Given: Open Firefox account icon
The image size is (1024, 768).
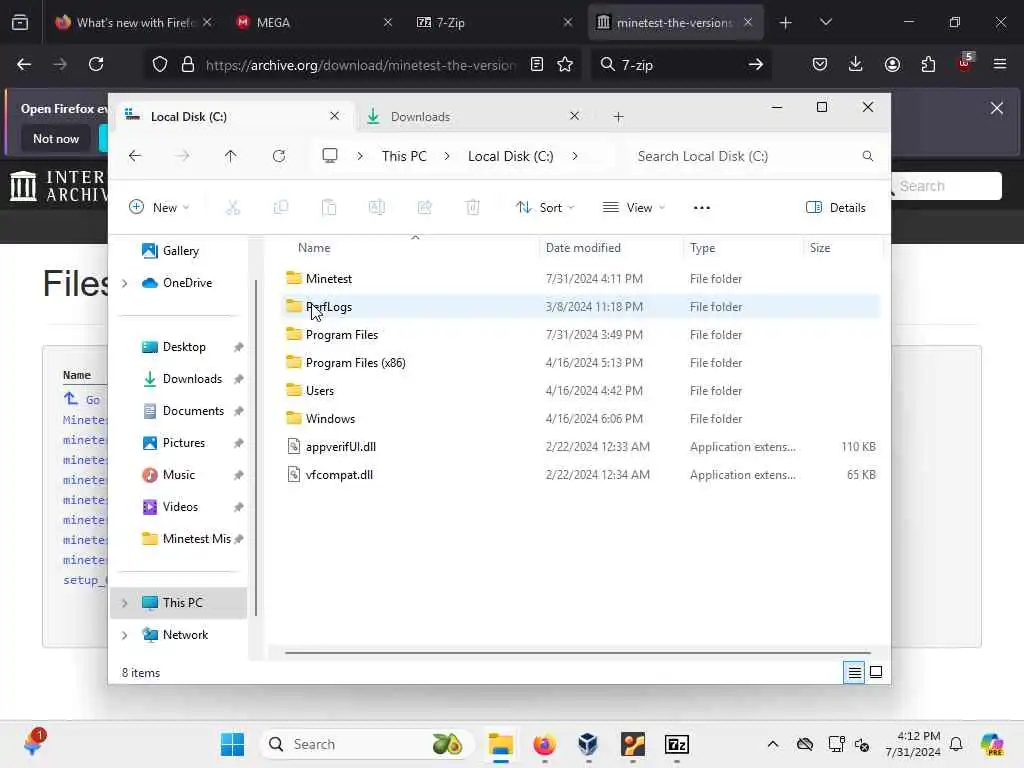Looking at the screenshot, I should (892, 64).
